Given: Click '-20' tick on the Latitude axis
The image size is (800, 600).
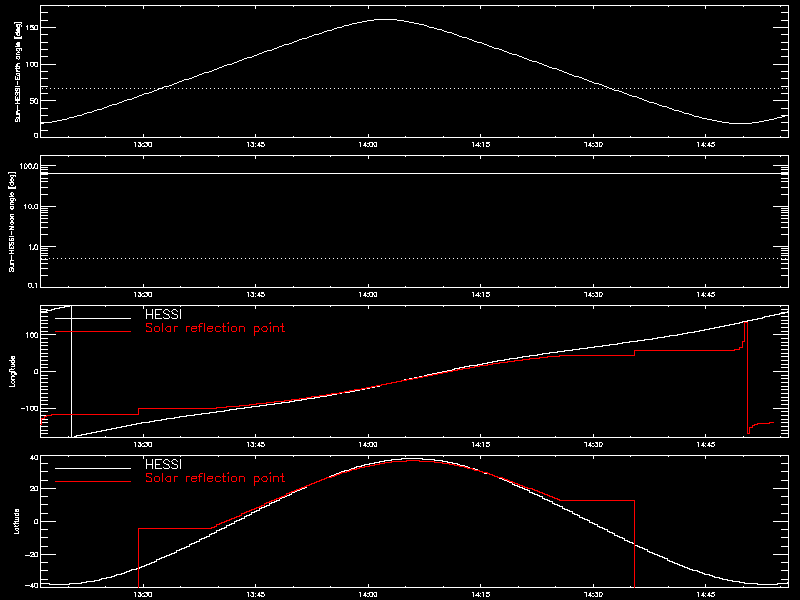Looking at the screenshot, I should tap(32, 555).
